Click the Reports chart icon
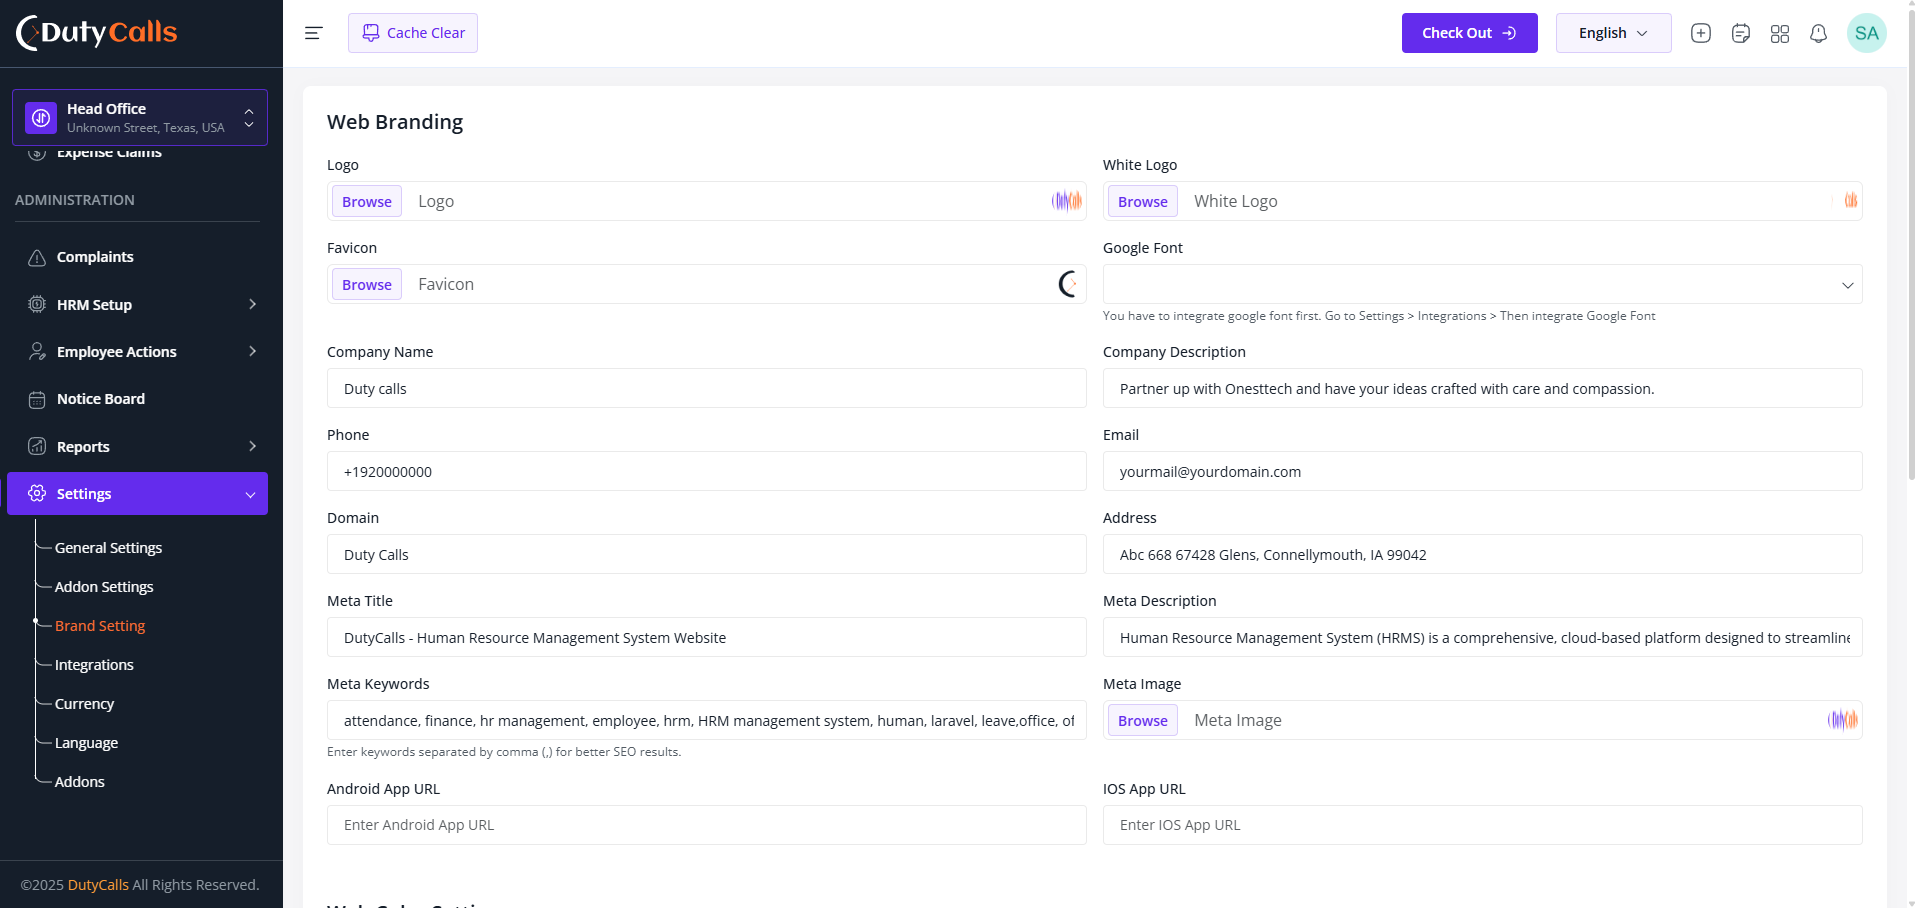1916x908 pixels. click(37, 447)
